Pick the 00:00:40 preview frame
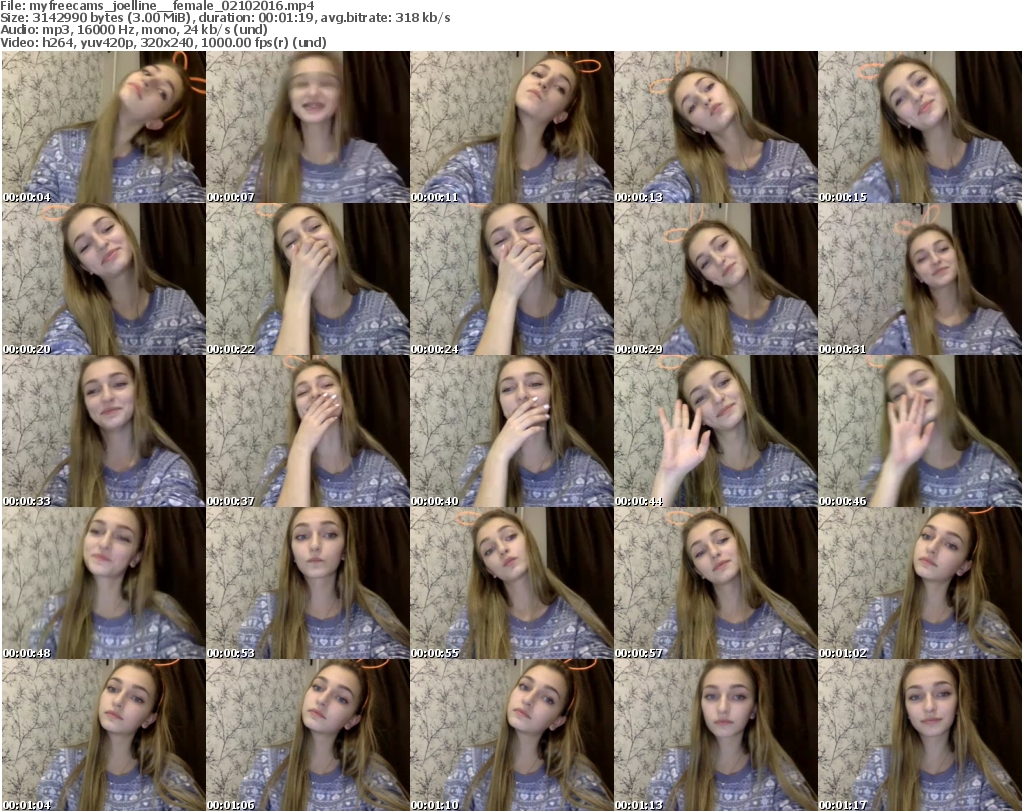 (511, 431)
